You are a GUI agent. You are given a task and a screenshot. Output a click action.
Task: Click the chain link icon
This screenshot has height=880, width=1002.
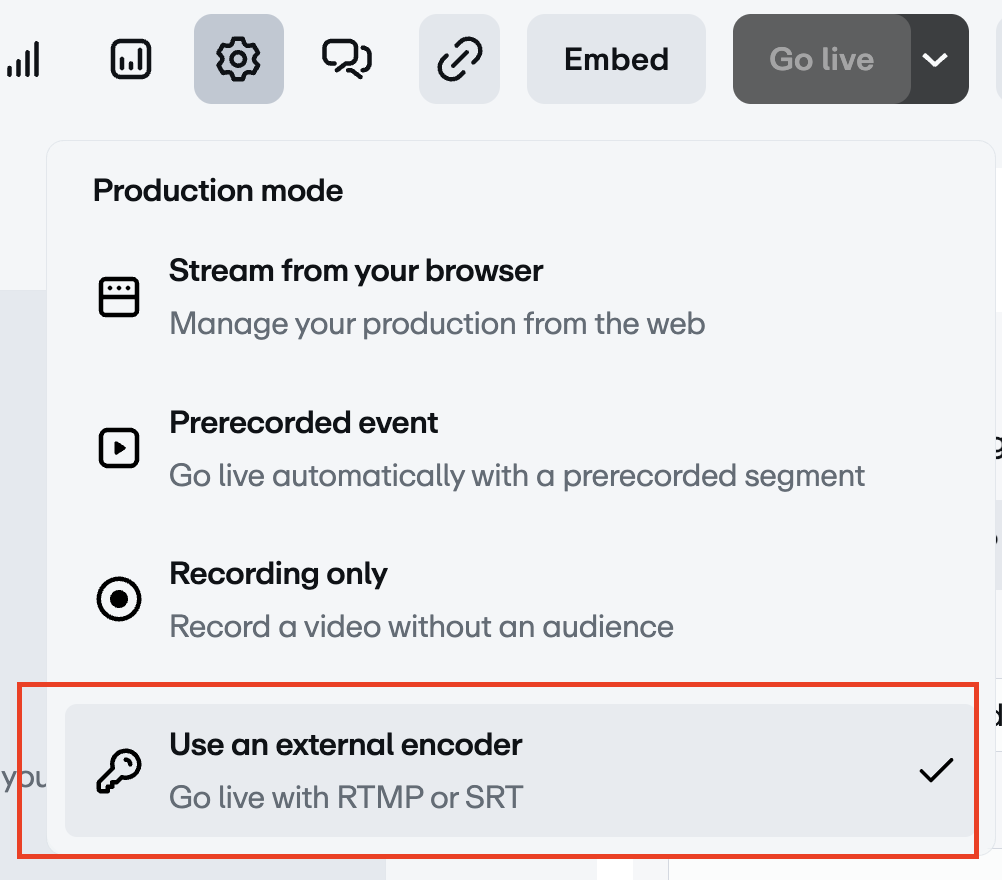pyautogui.click(x=459, y=60)
